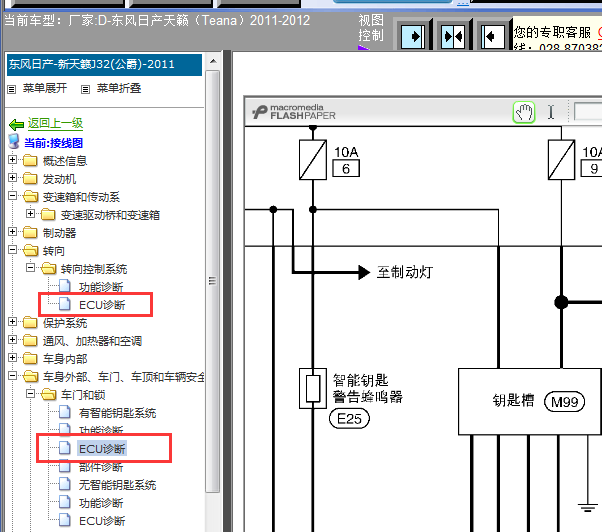Click the 菜单折叠 list icon
Viewport: 602px width, 532px height.
pos(85,89)
